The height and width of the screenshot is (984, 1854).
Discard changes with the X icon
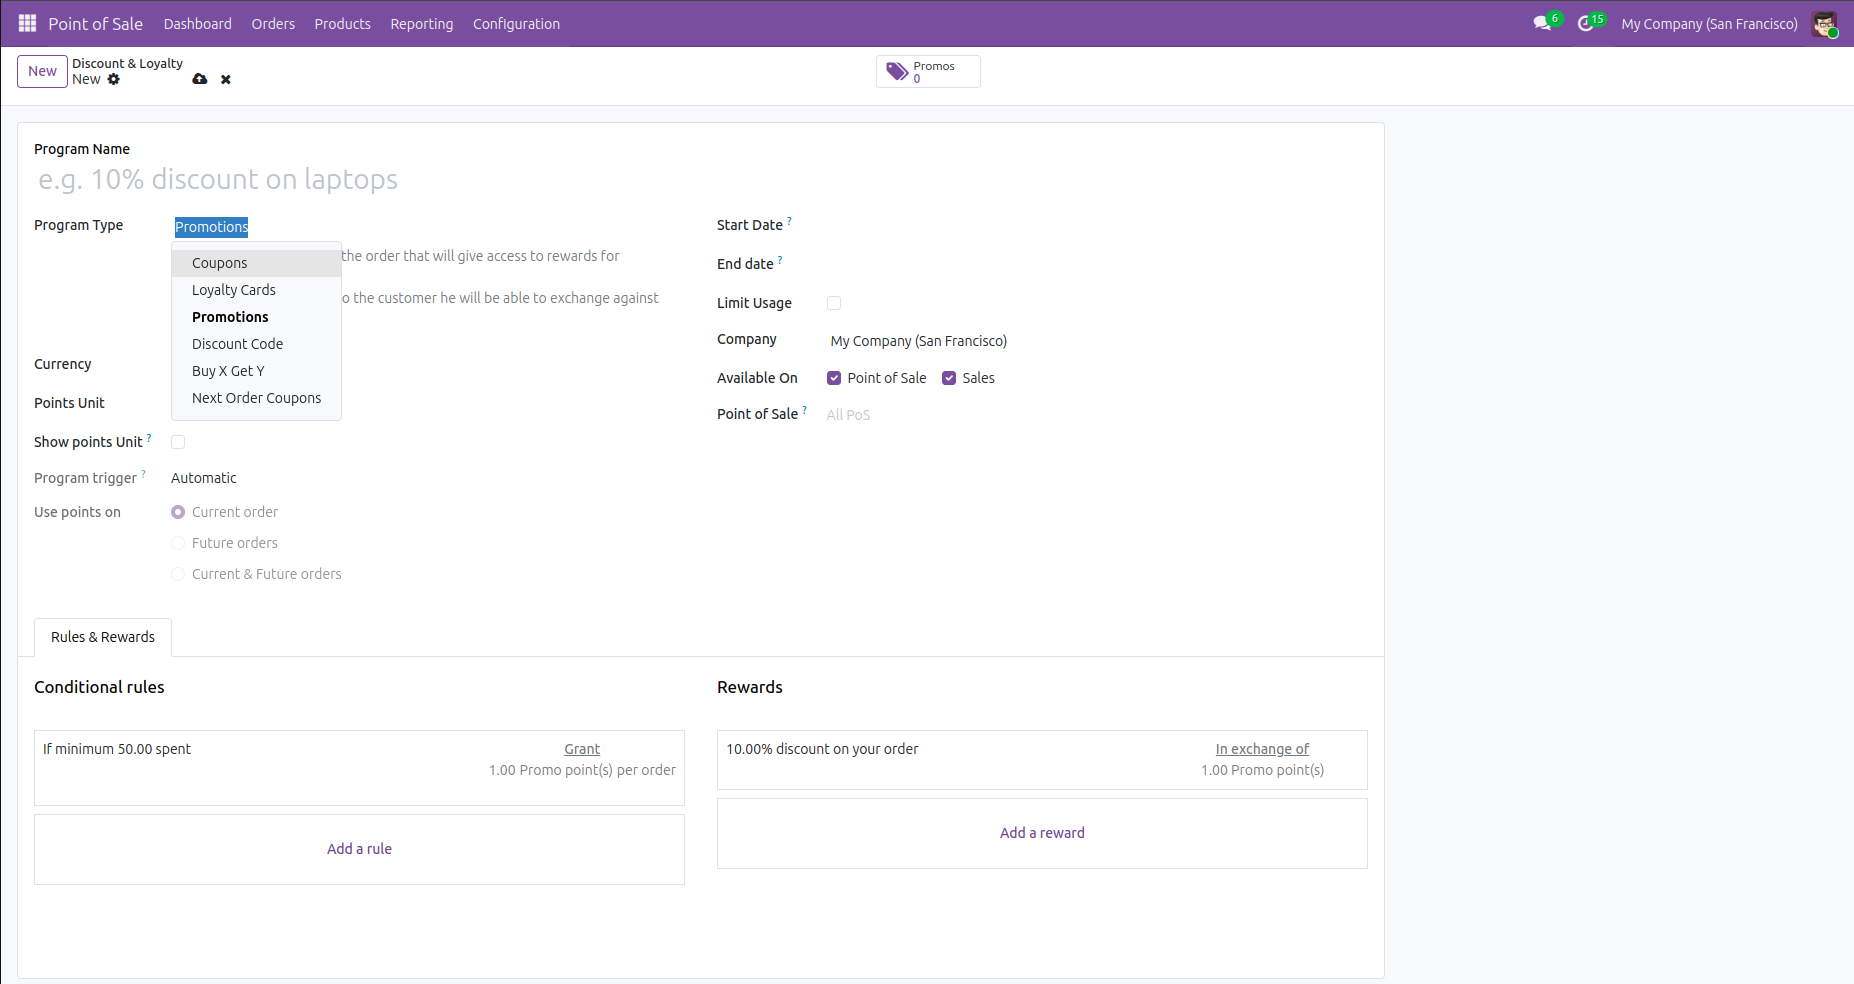click(x=226, y=79)
